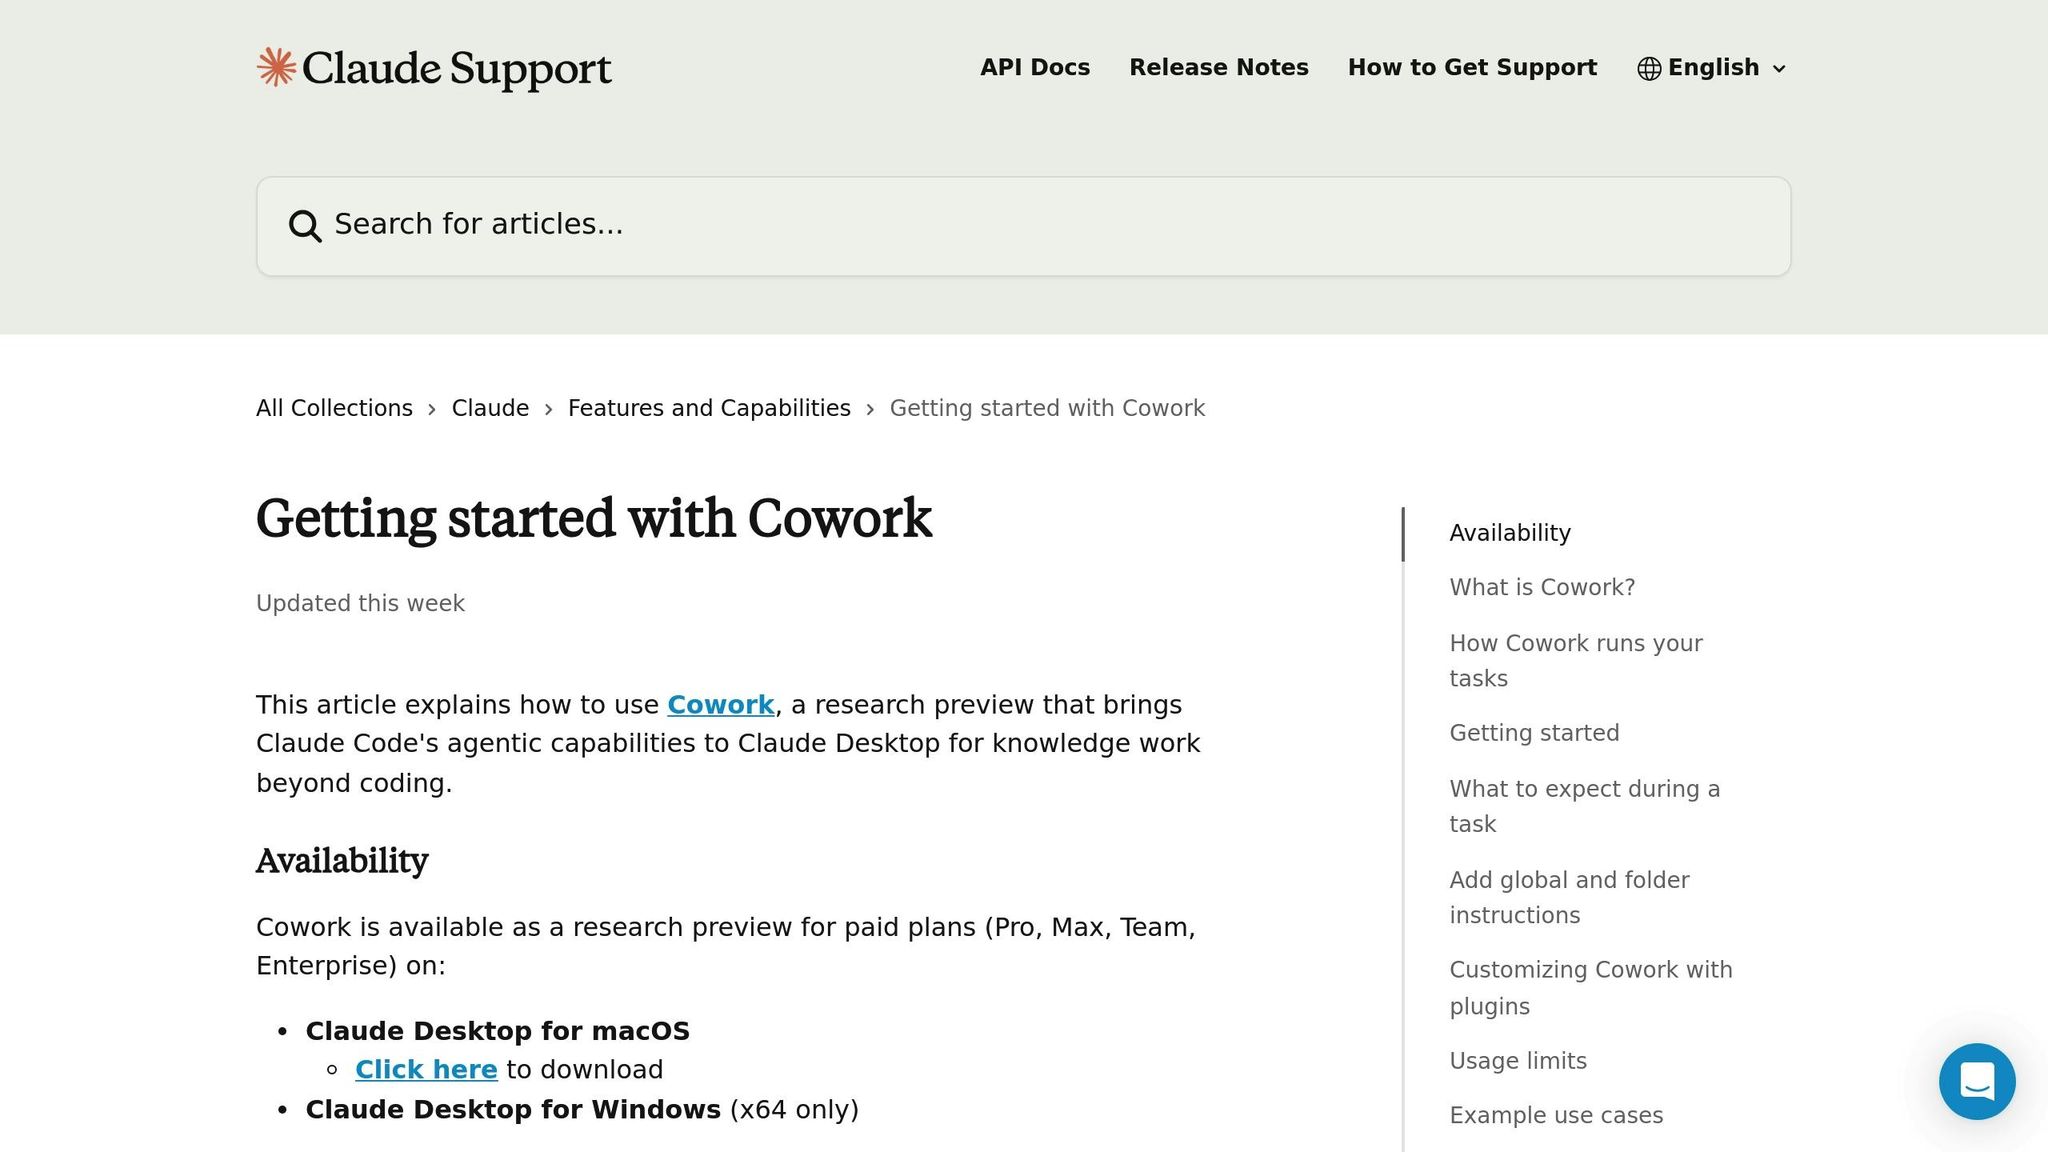The image size is (2048, 1152).
Task: Open the API Docs menu link
Action: 1035,67
